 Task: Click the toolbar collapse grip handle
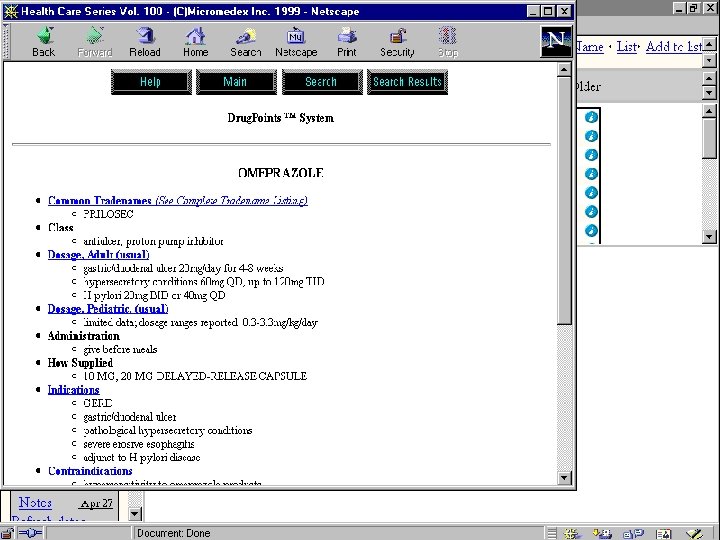[6, 42]
